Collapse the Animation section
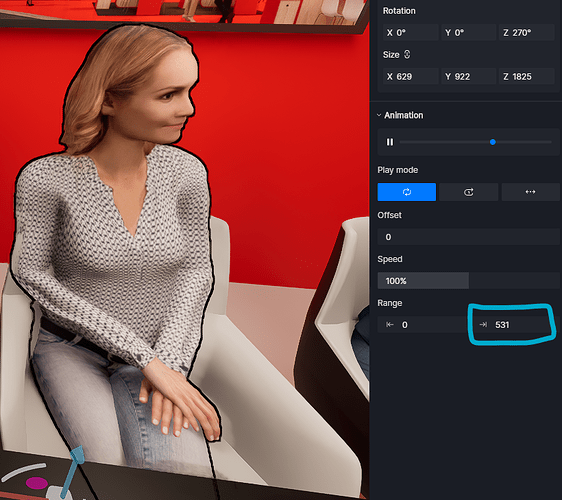The width and height of the screenshot is (562, 500). 379,115
